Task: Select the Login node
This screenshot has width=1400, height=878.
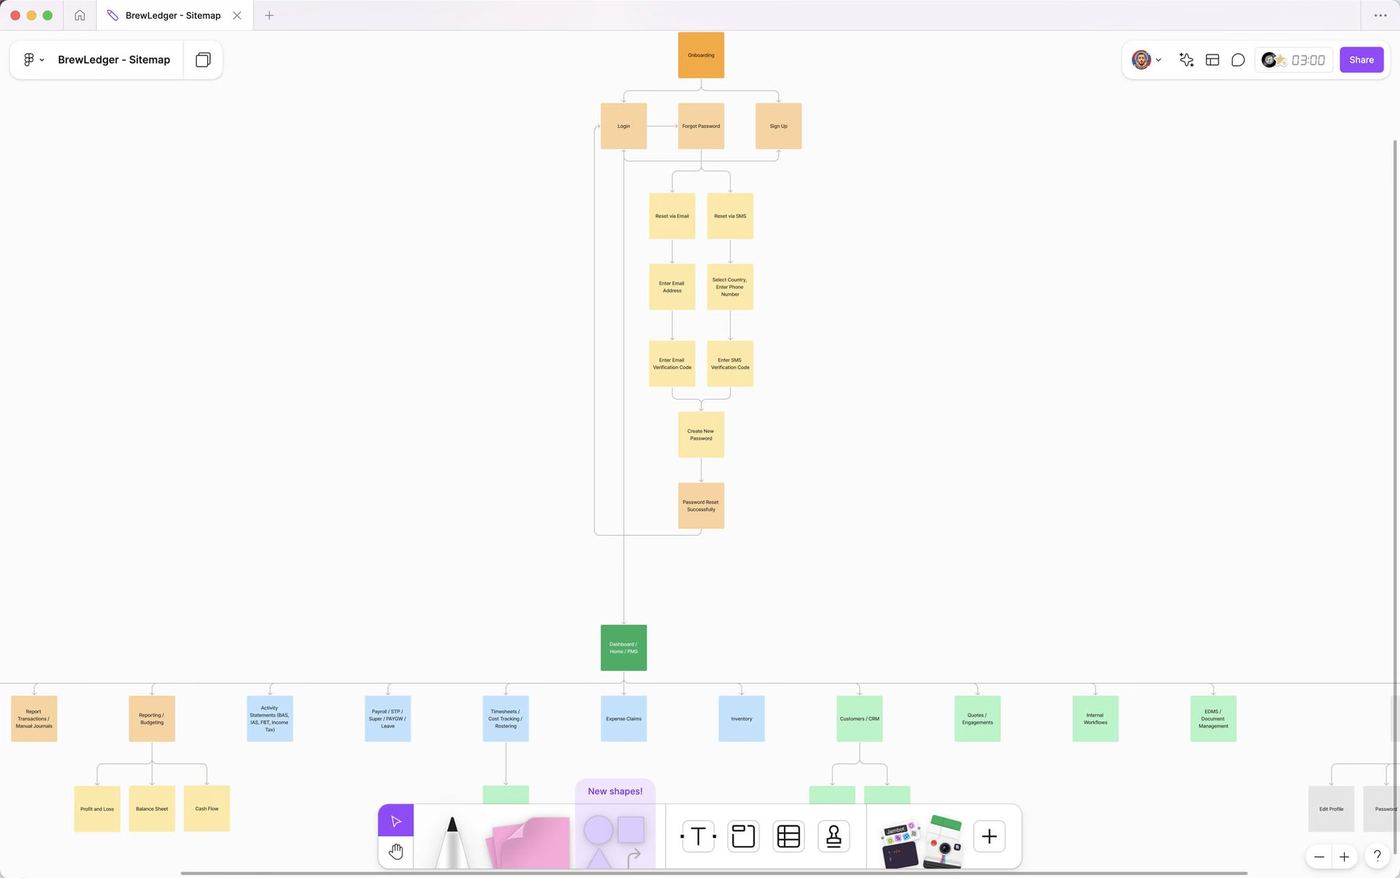Action: pos(623,126)
